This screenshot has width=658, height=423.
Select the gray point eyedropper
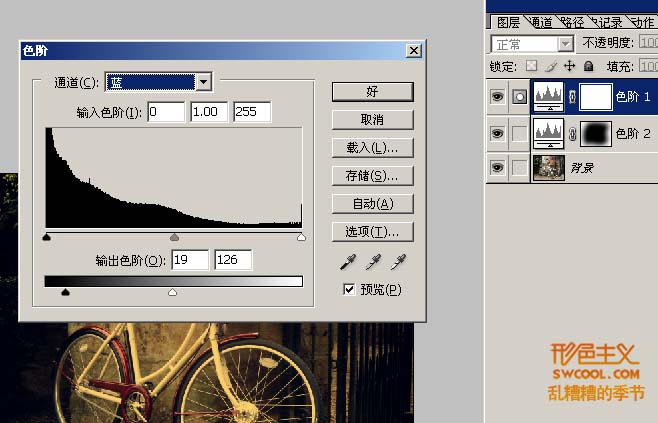(x=373, y=262)
